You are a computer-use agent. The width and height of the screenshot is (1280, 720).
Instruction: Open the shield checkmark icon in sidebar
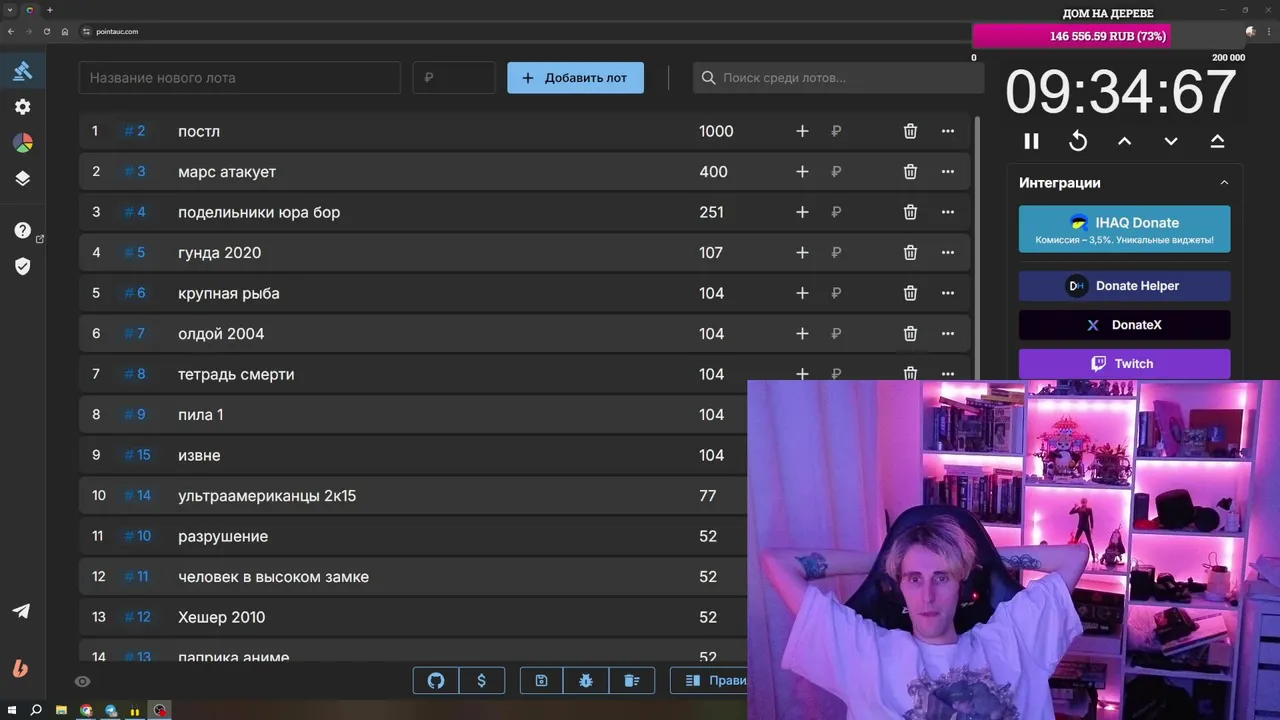click(x=22, y=266)
